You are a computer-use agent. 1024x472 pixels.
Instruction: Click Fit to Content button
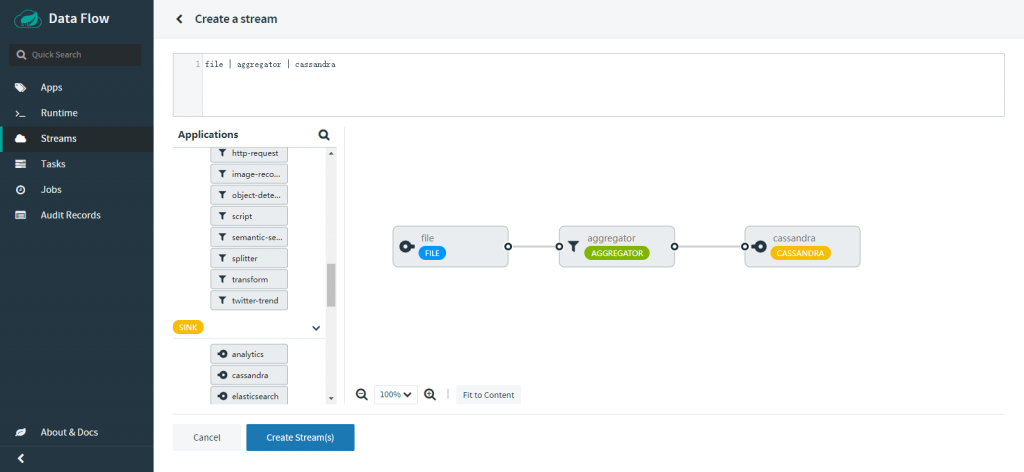[x=488, y=395]
